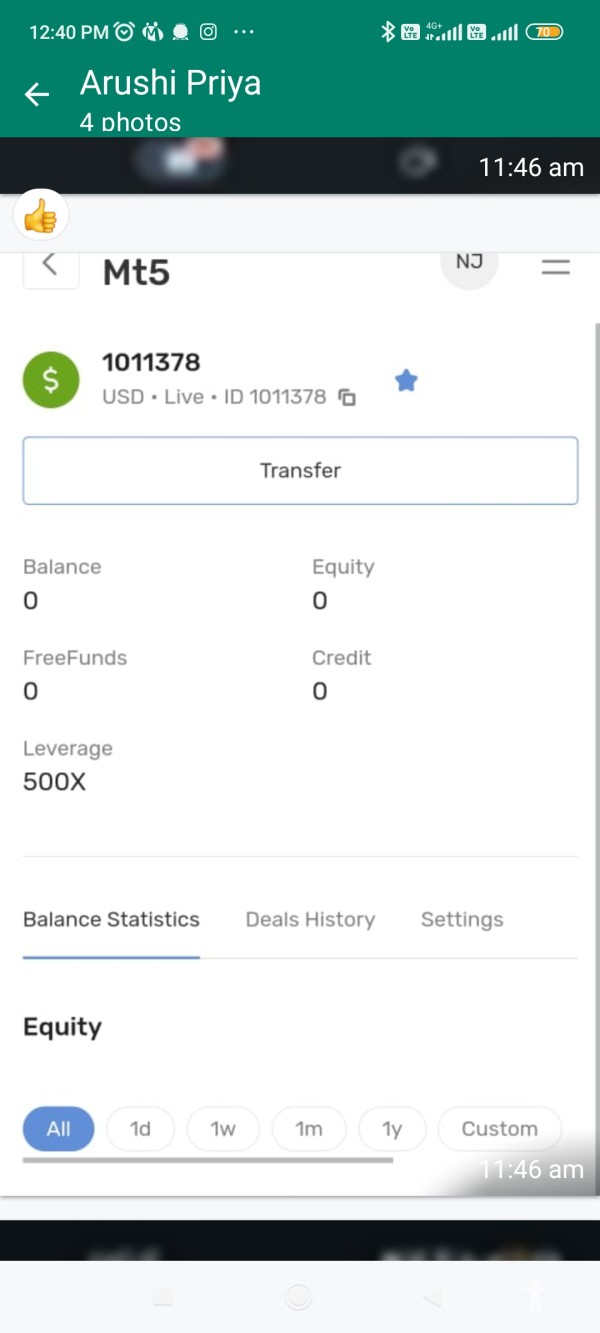Go to the Settings tab

(x=462, y=919)
